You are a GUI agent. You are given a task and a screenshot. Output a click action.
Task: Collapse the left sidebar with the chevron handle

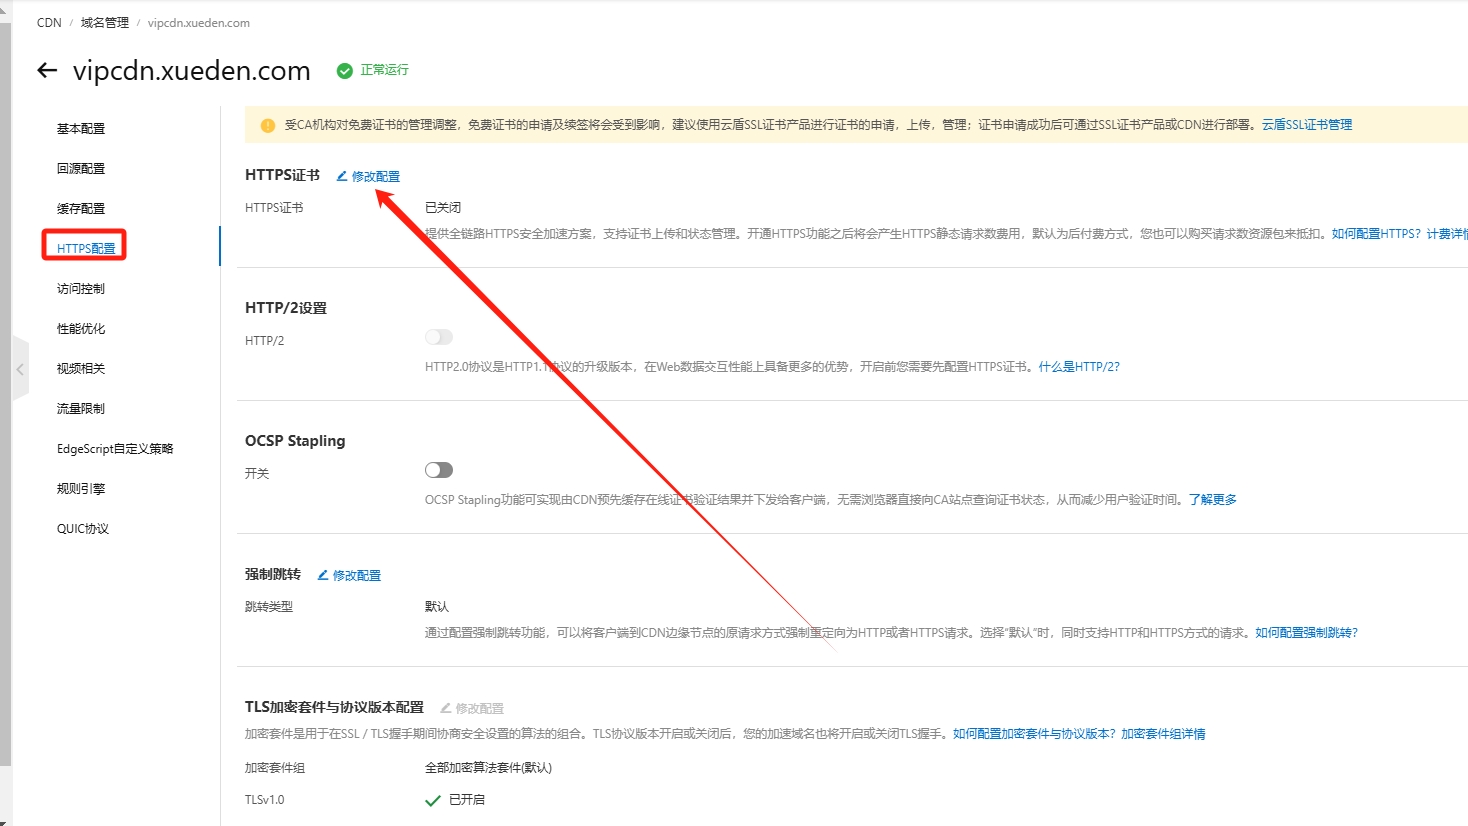tap(20, 369)
